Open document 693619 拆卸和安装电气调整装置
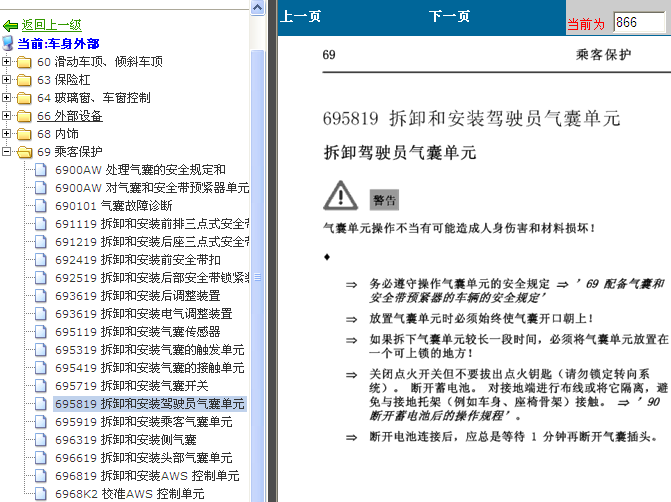 pos(143,314)
